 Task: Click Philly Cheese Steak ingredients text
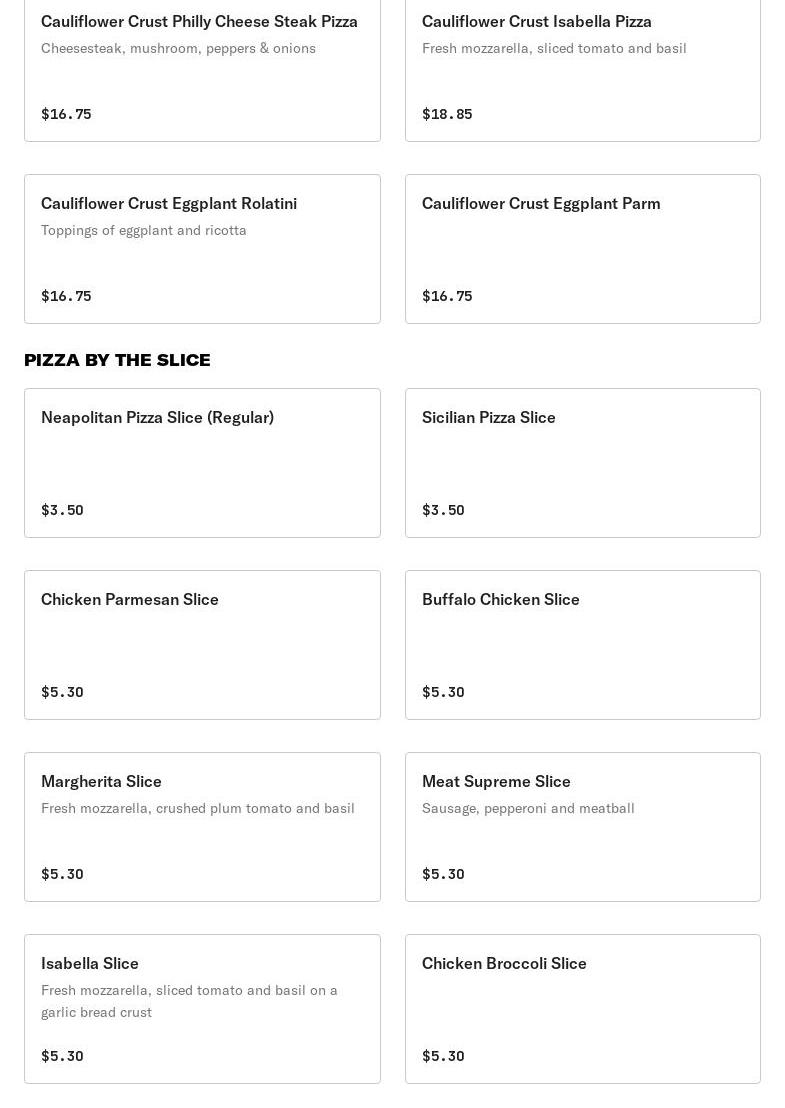tap(178, 48)
